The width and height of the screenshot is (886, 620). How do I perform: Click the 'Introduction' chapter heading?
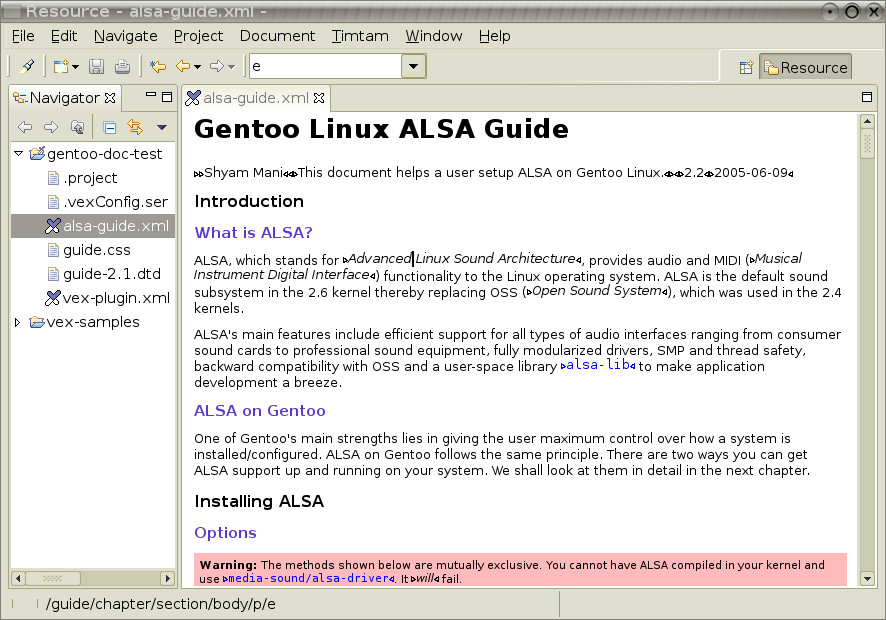[x=249, y=202]
